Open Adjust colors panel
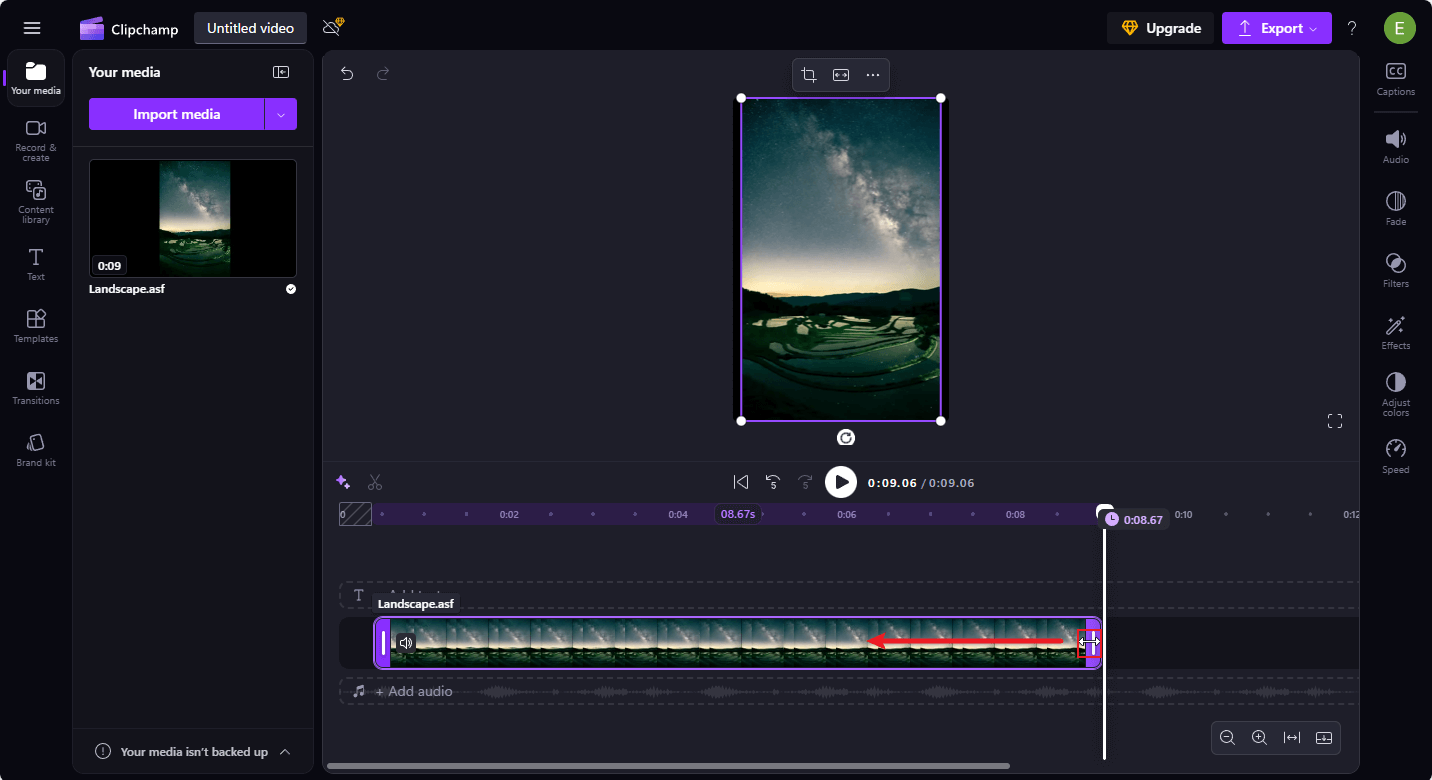 [x=1396, y=394]
